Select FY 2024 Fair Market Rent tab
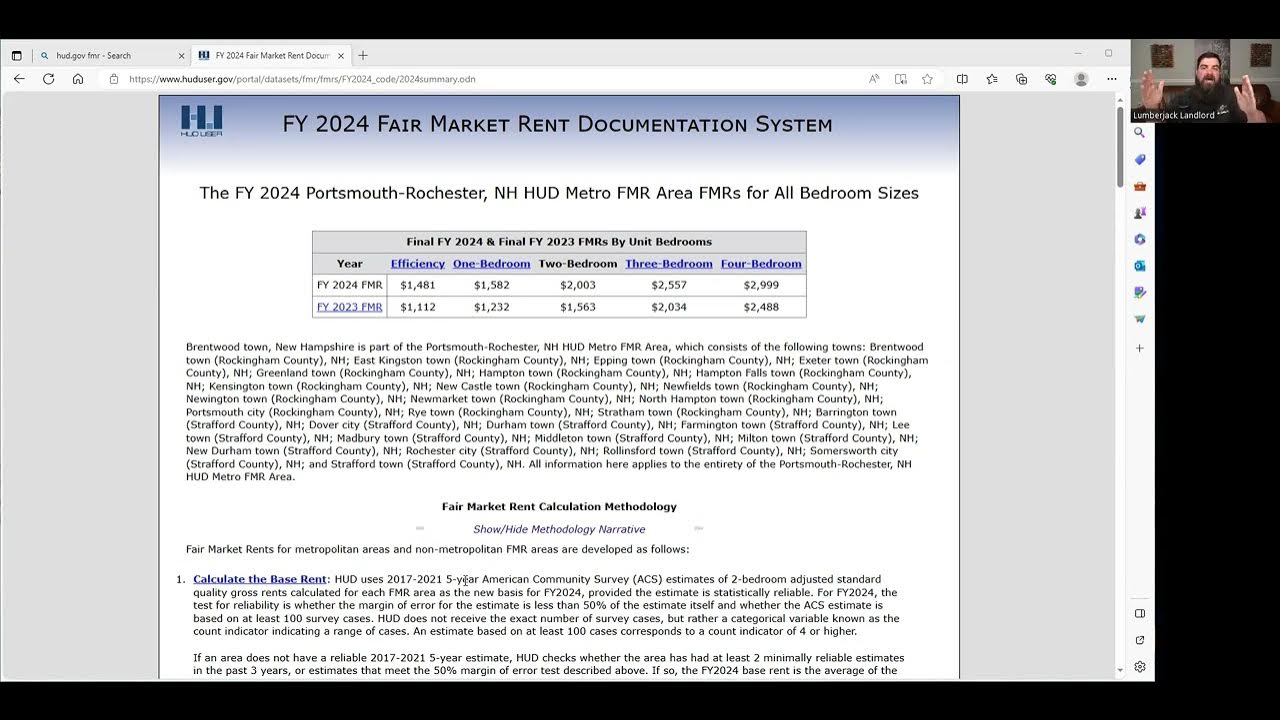This screenshot has height=720, width=1280. tap(270, 56)
